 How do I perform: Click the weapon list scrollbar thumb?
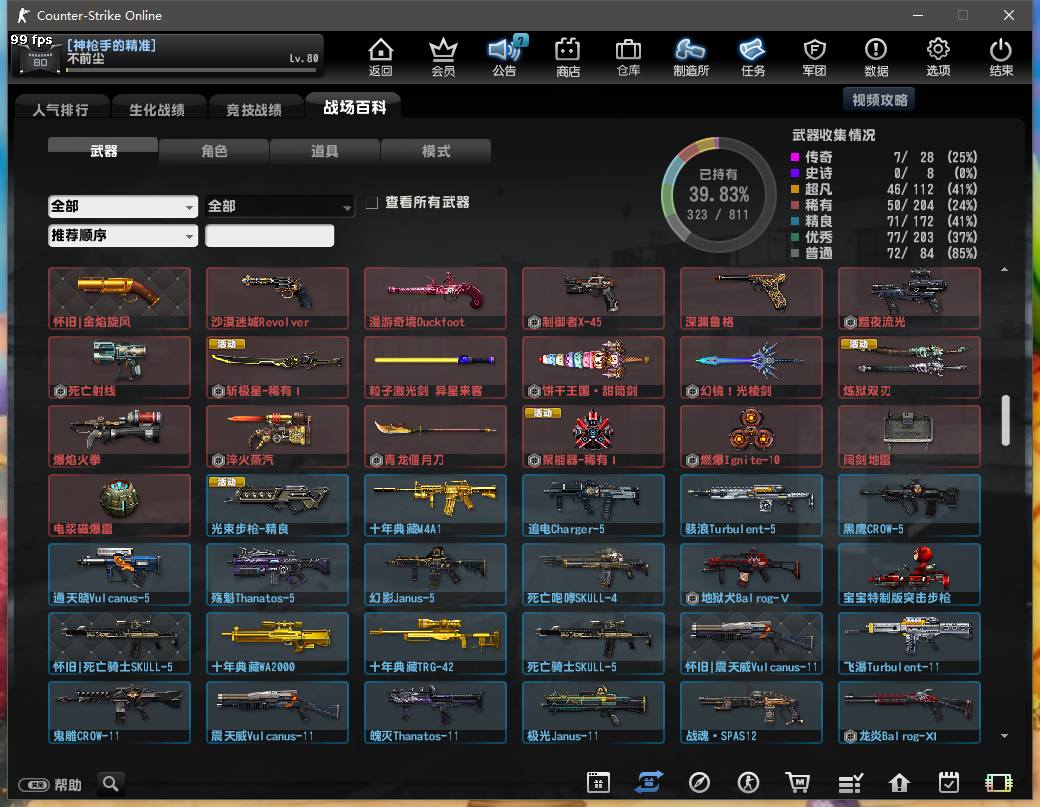[x=1005, y=420]
